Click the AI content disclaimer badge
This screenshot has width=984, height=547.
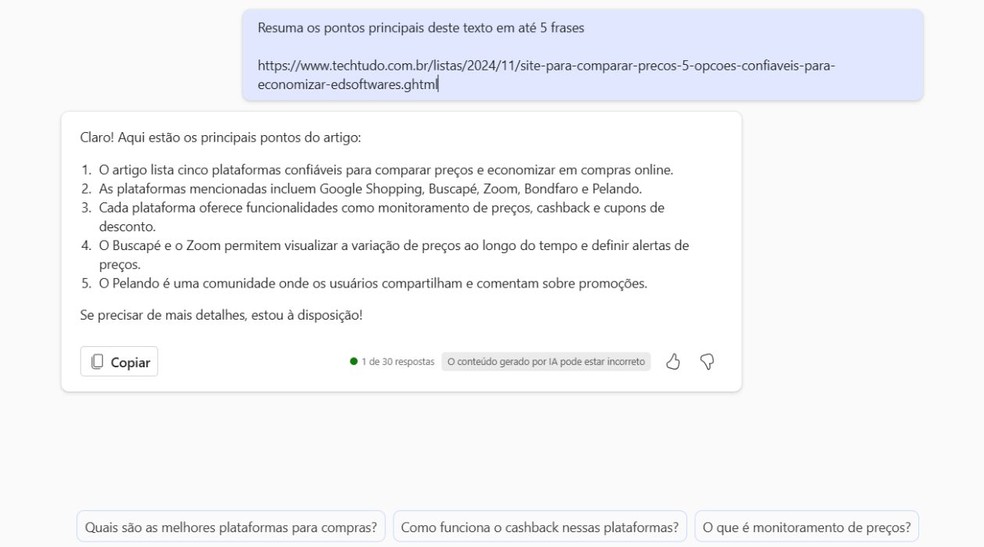coord(546,362)
